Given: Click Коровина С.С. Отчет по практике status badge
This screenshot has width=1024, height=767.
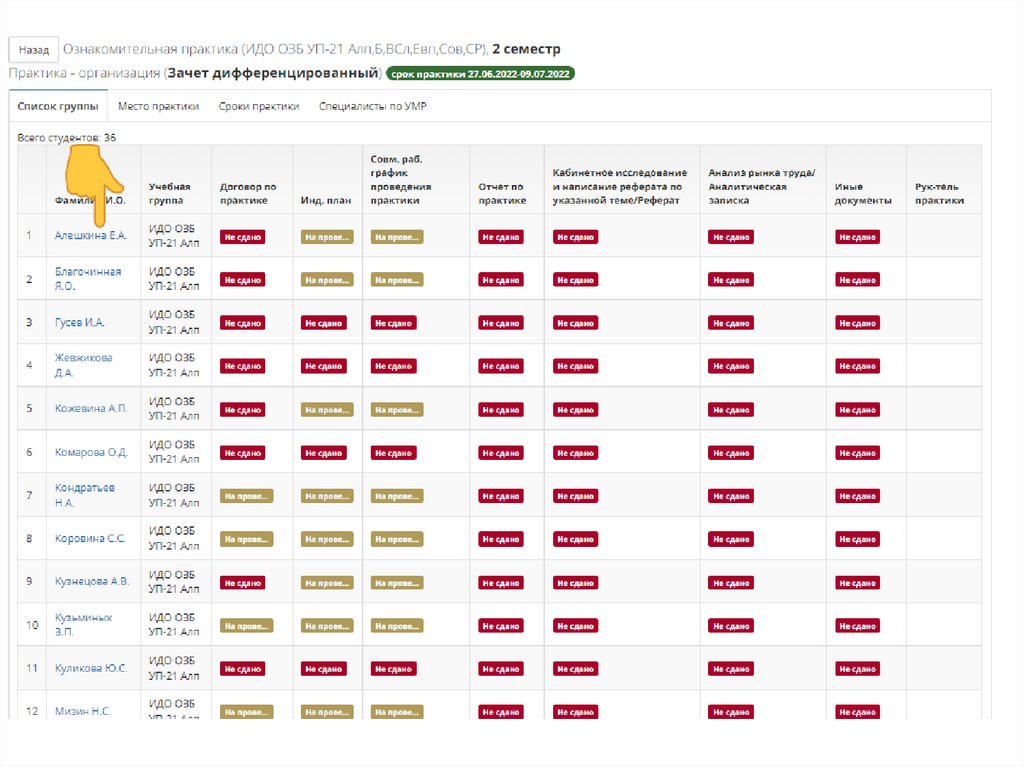Looking at the screenshot, I should 500,539.
